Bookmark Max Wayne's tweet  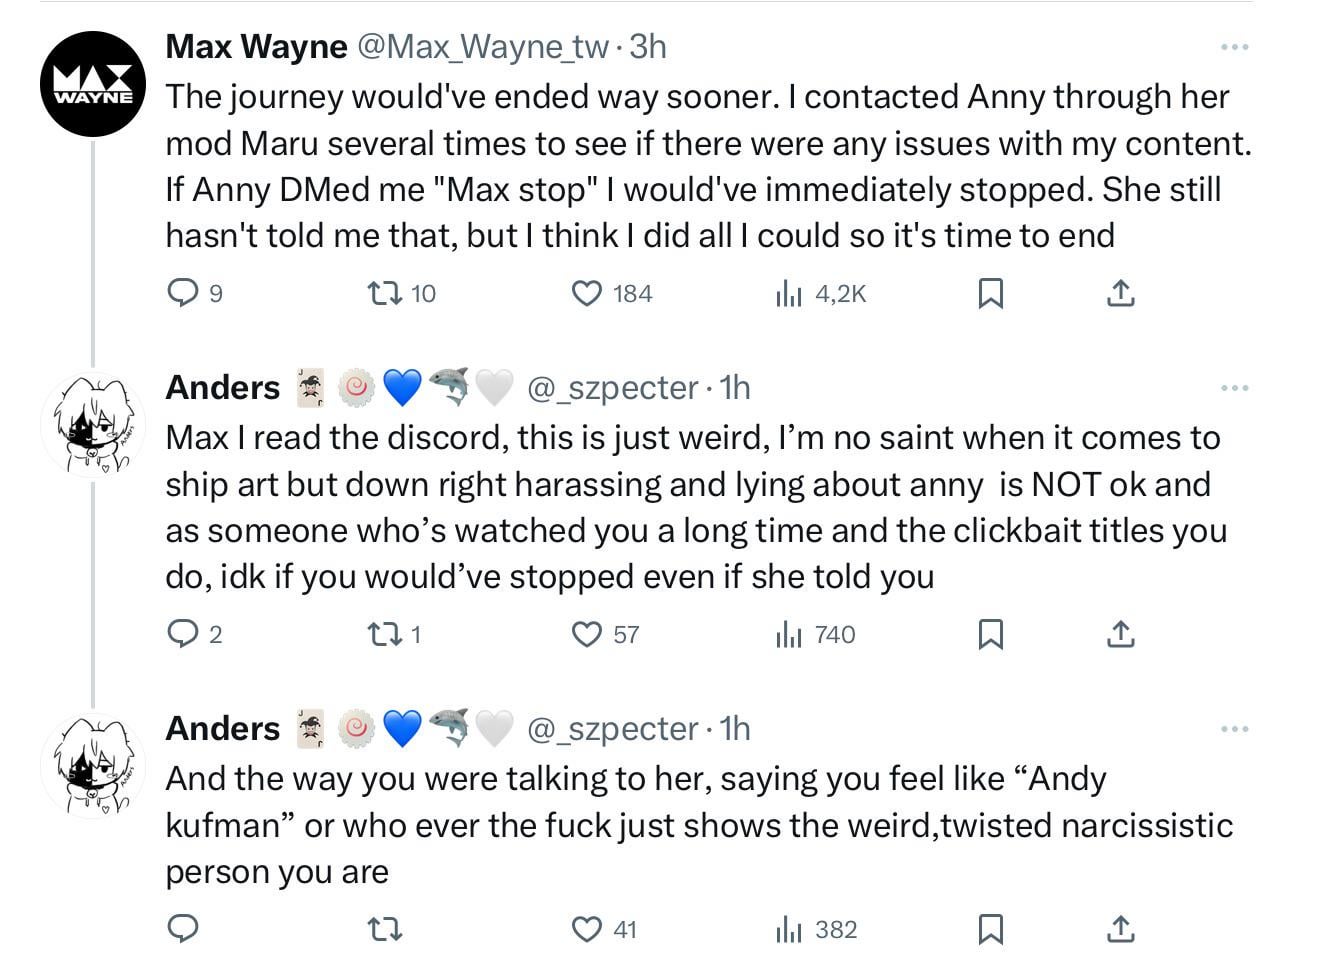click(x=990, y=293)
